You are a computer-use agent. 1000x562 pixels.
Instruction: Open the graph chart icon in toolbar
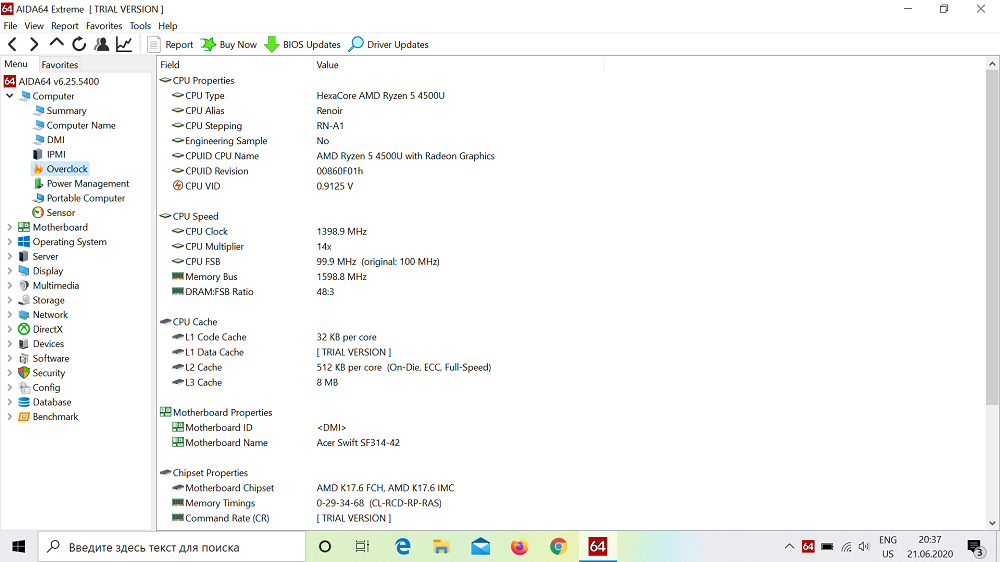pyautogui.click(x=124, y=44)
